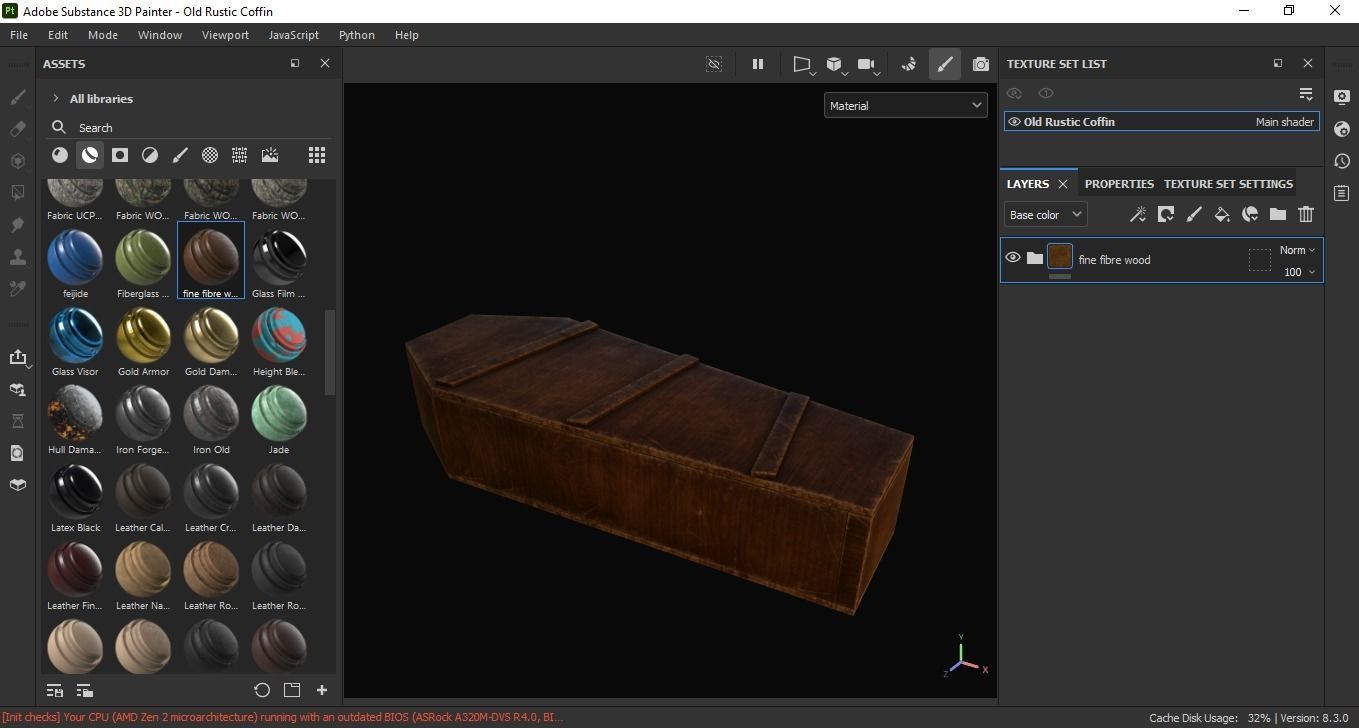Select the Smudge tool
Screen dimensions: 1359x728
click(18, 225)
